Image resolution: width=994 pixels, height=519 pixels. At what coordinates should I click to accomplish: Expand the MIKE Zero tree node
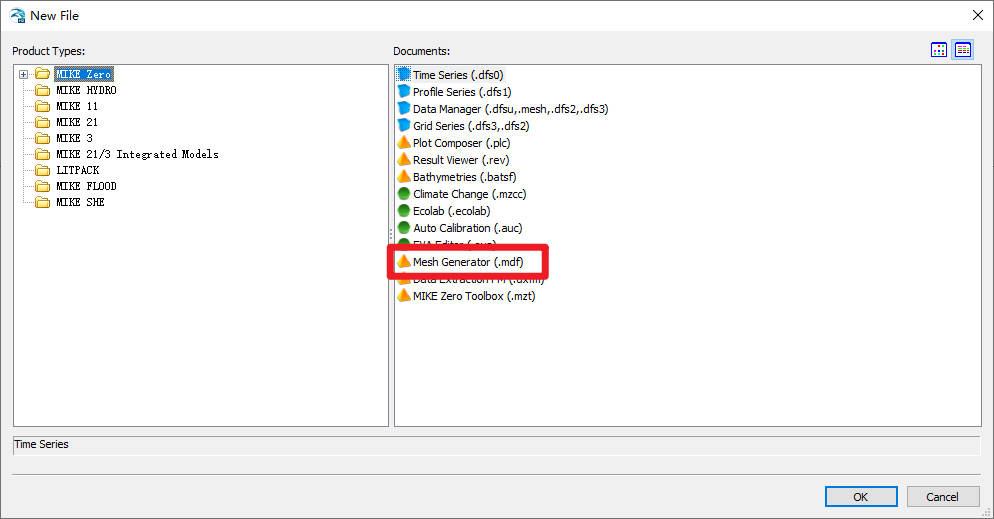[24, 74]
